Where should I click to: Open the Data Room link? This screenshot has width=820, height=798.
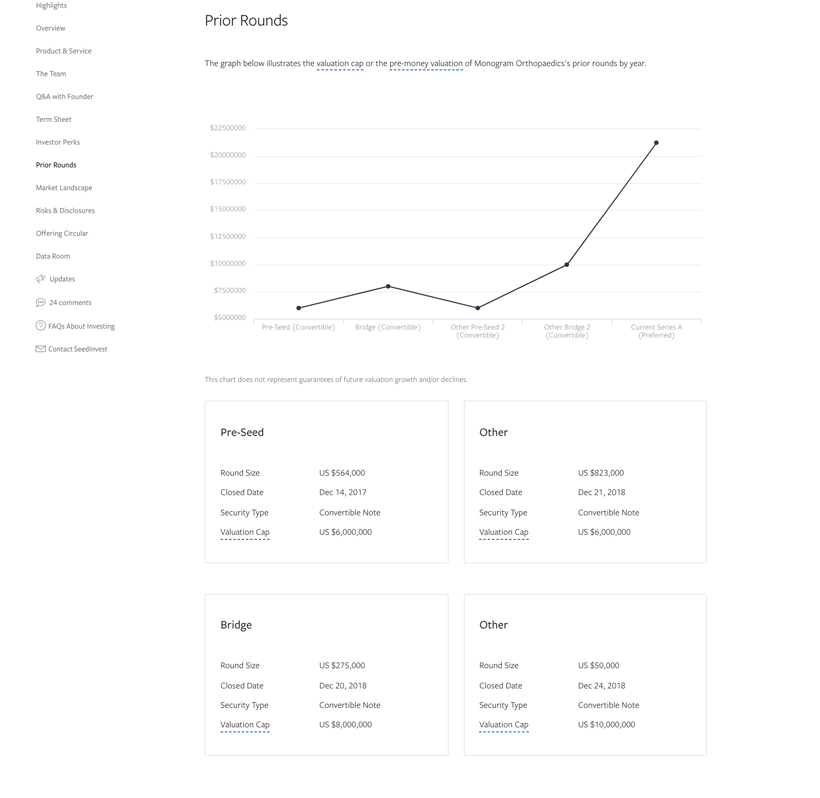[x=53, y=256]
